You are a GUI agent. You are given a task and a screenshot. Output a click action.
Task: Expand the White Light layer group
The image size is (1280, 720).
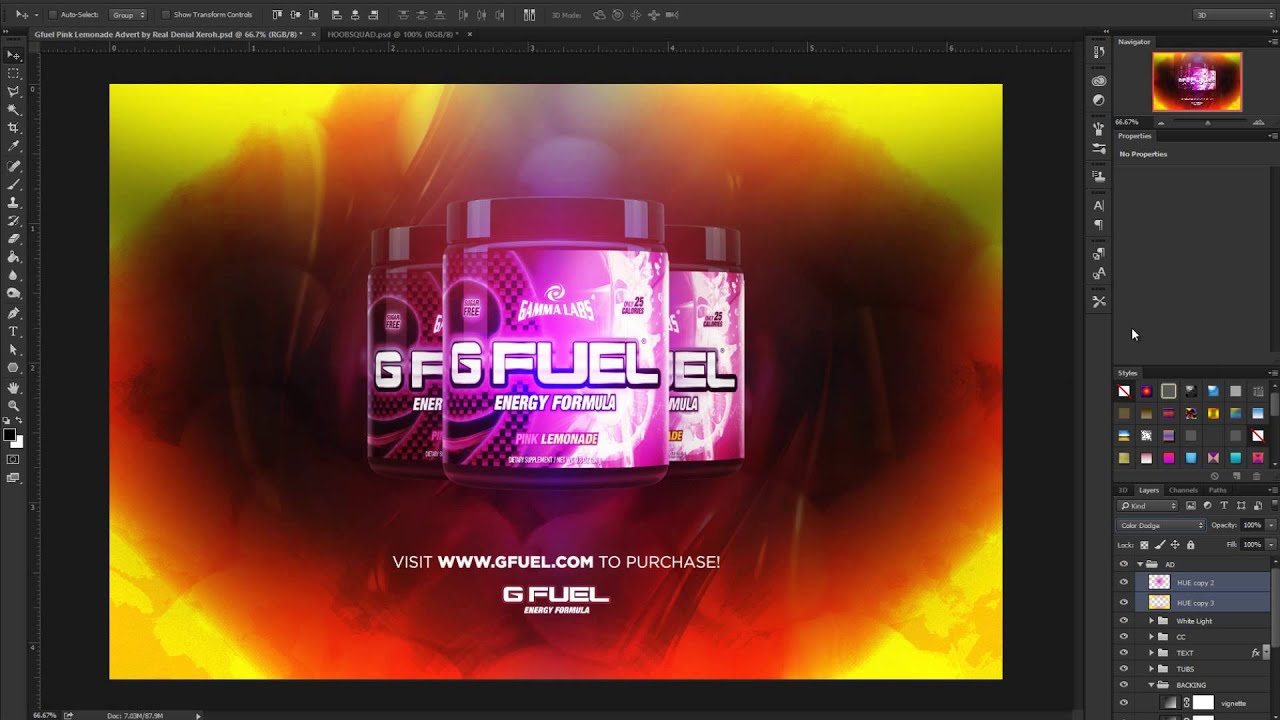1151,621
